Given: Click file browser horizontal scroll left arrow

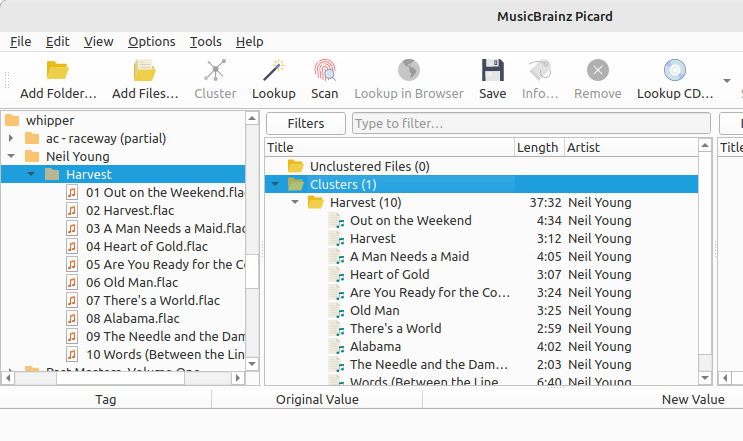Looking at the screenshot, I should coord(8,378).
